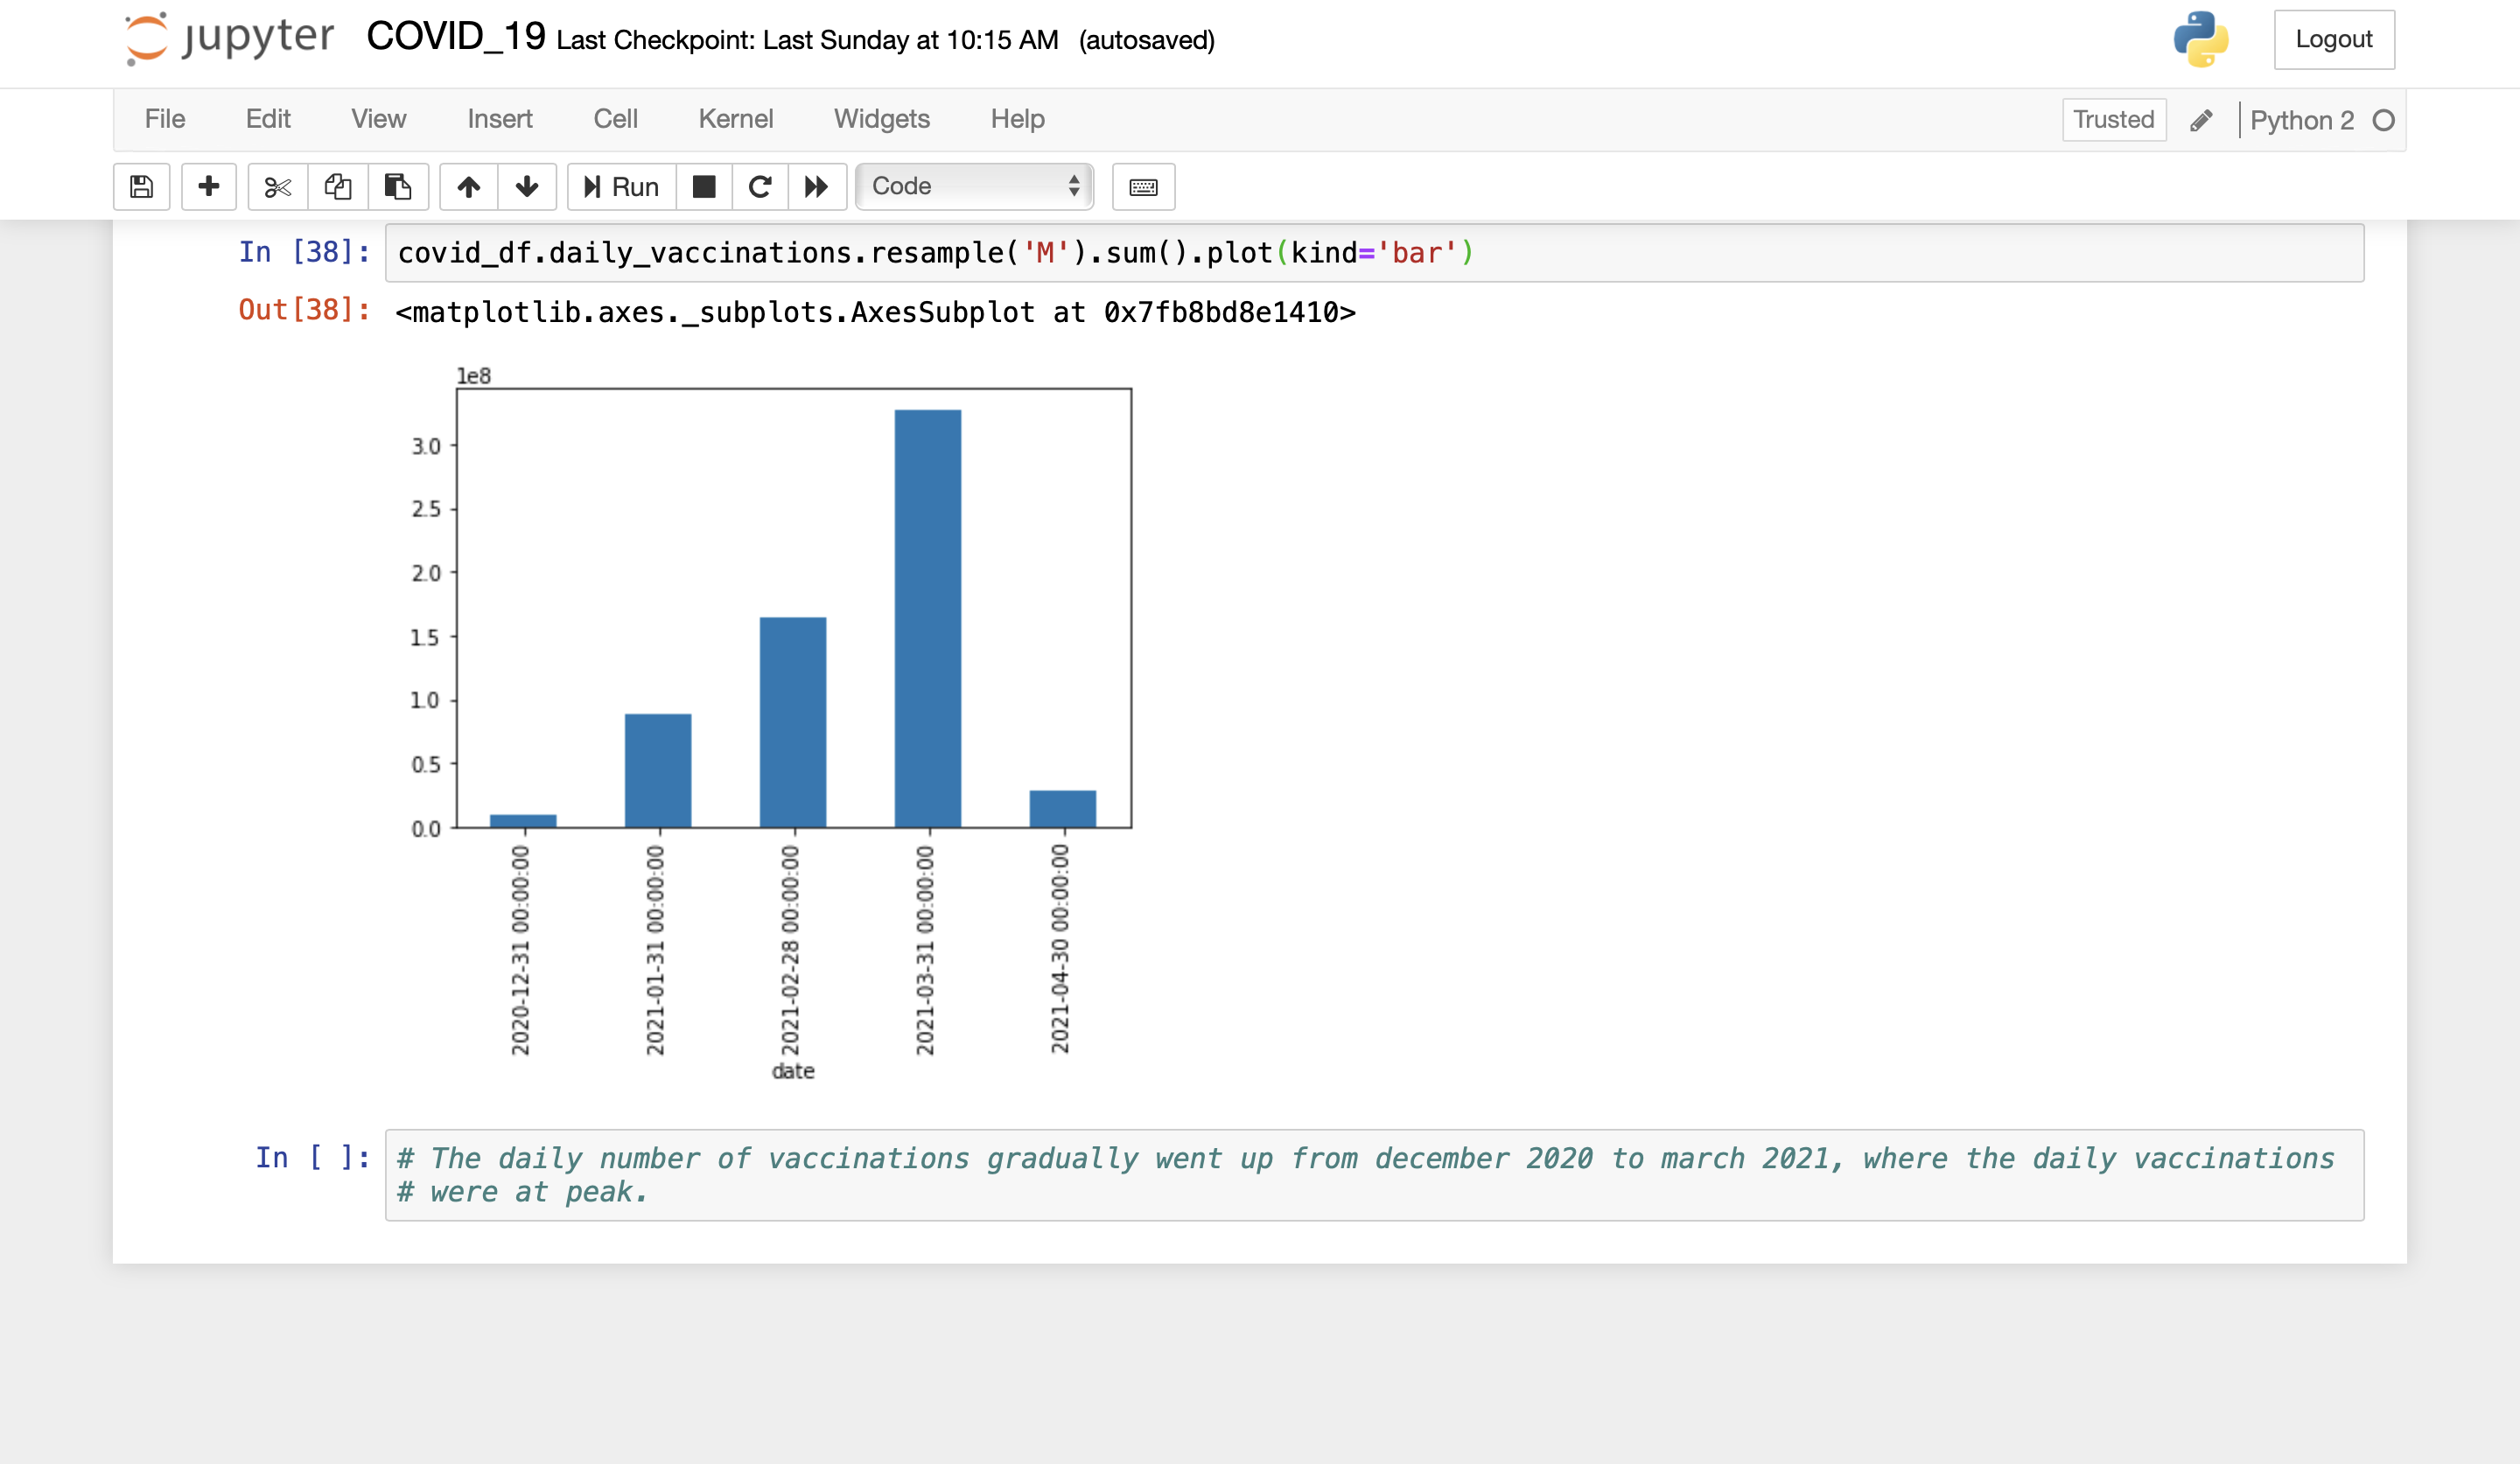
Task: Paste cells below
Action: 398,187
